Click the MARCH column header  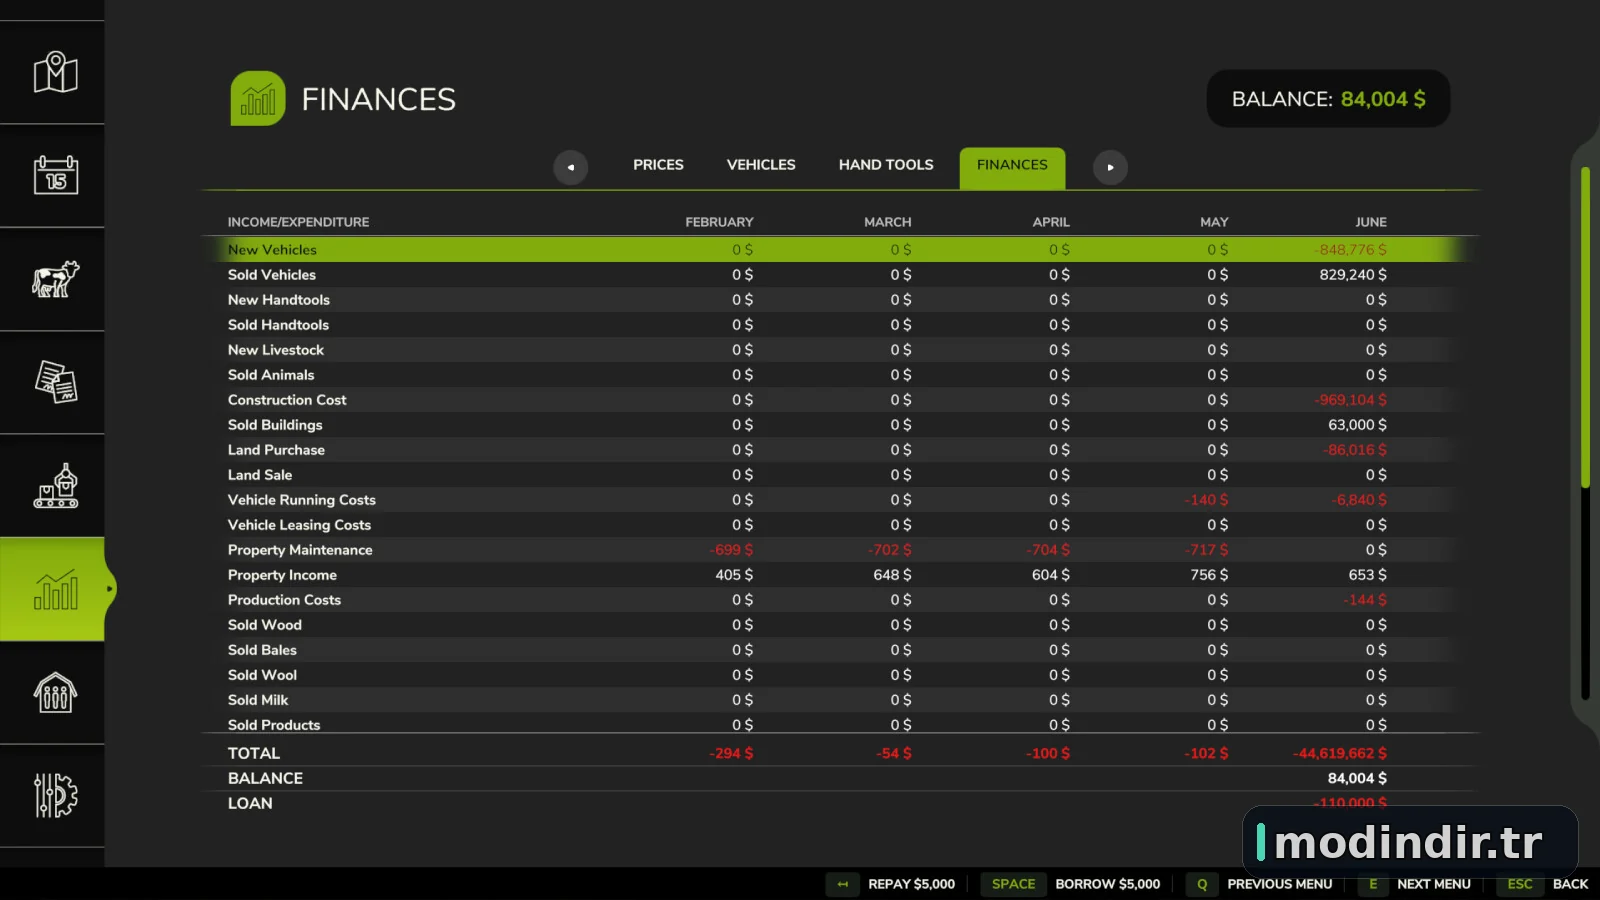[887, 222]
